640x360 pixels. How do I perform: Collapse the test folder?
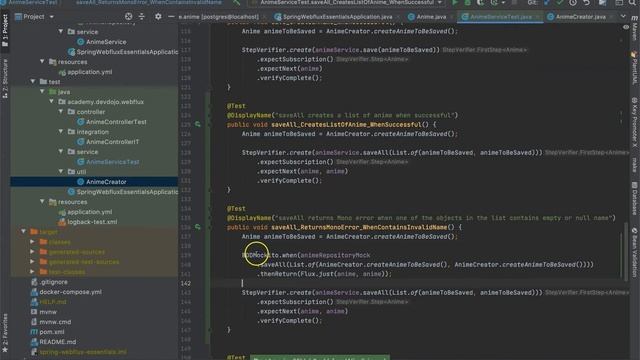(33, 82)
